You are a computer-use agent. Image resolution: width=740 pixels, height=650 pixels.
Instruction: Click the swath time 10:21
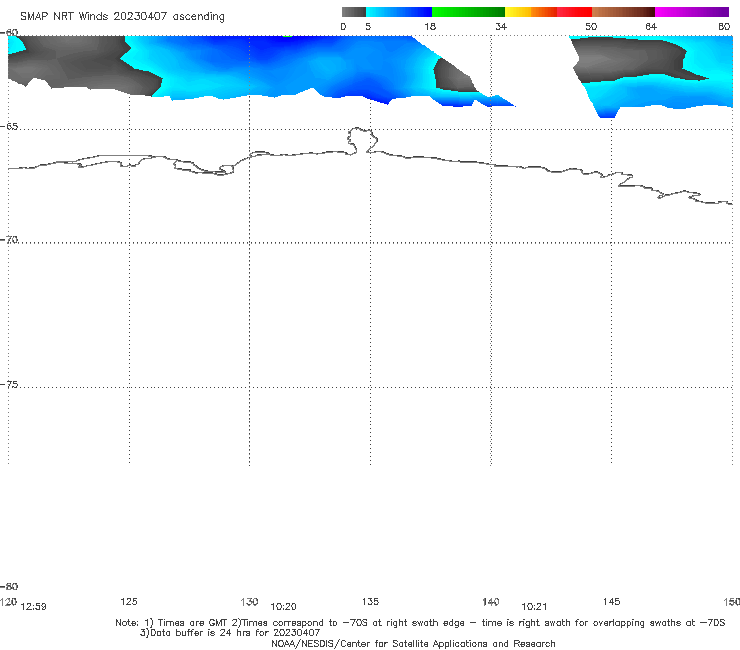pyautogui.click(x=534, y=607)
